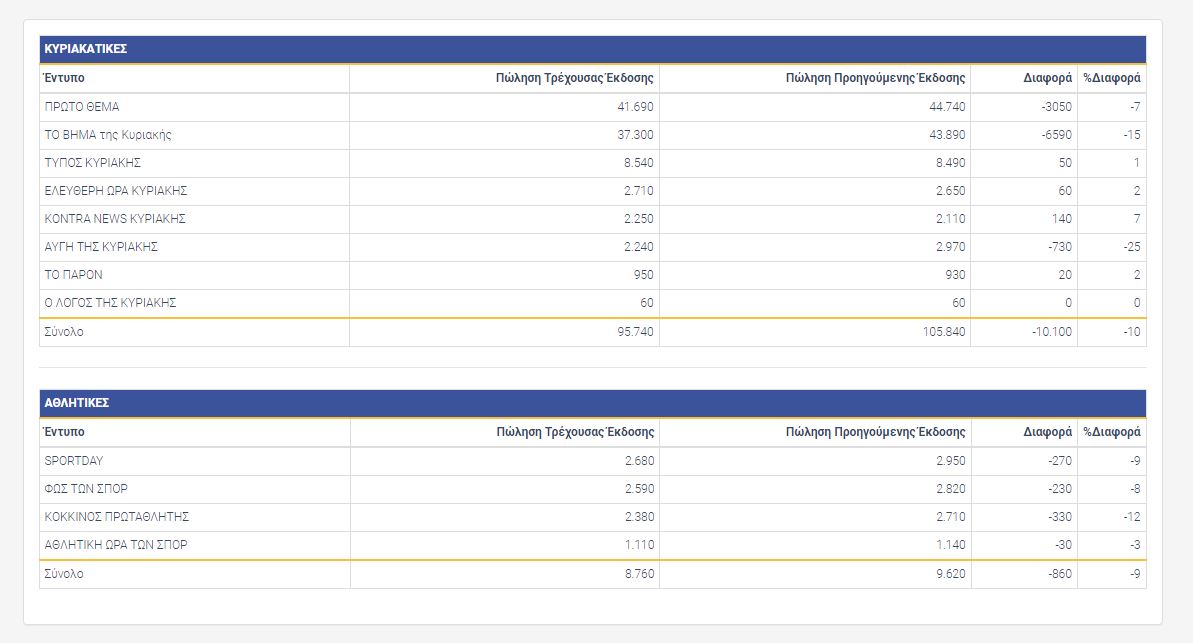Image resolution: width=1193 pixels, height=643 pixels.
Task: Select ΤΥΠΟΣ ΚΥΡΙΑΚΗΣ row name
Action: click(92, 163)
